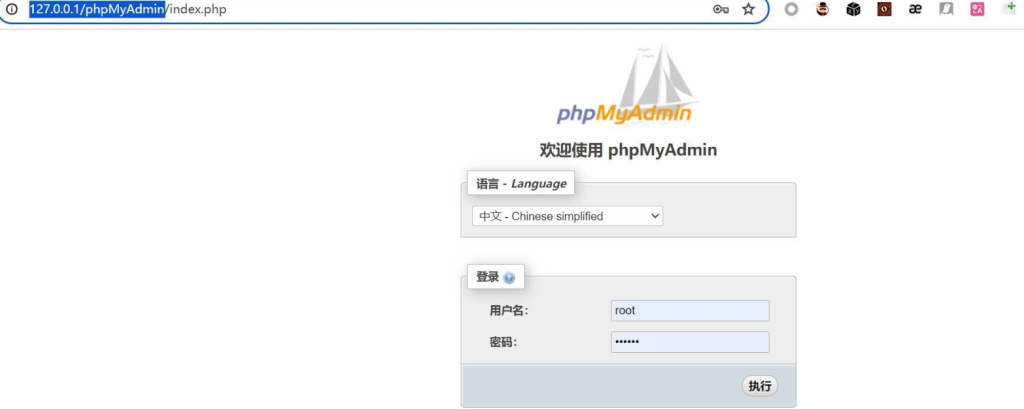Click the 密码 label text
The image size is (1024, 409).
(x=502, y=342)
